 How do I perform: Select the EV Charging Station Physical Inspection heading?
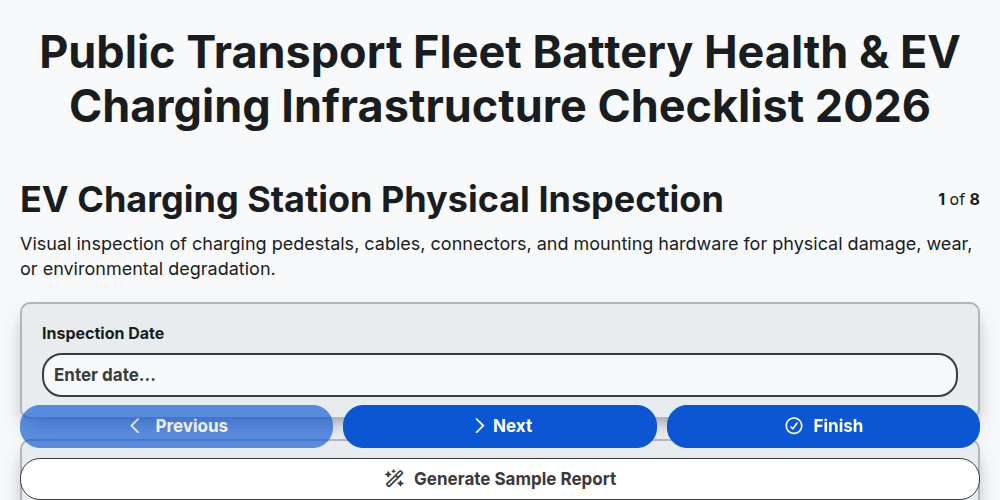coord(372,200)
